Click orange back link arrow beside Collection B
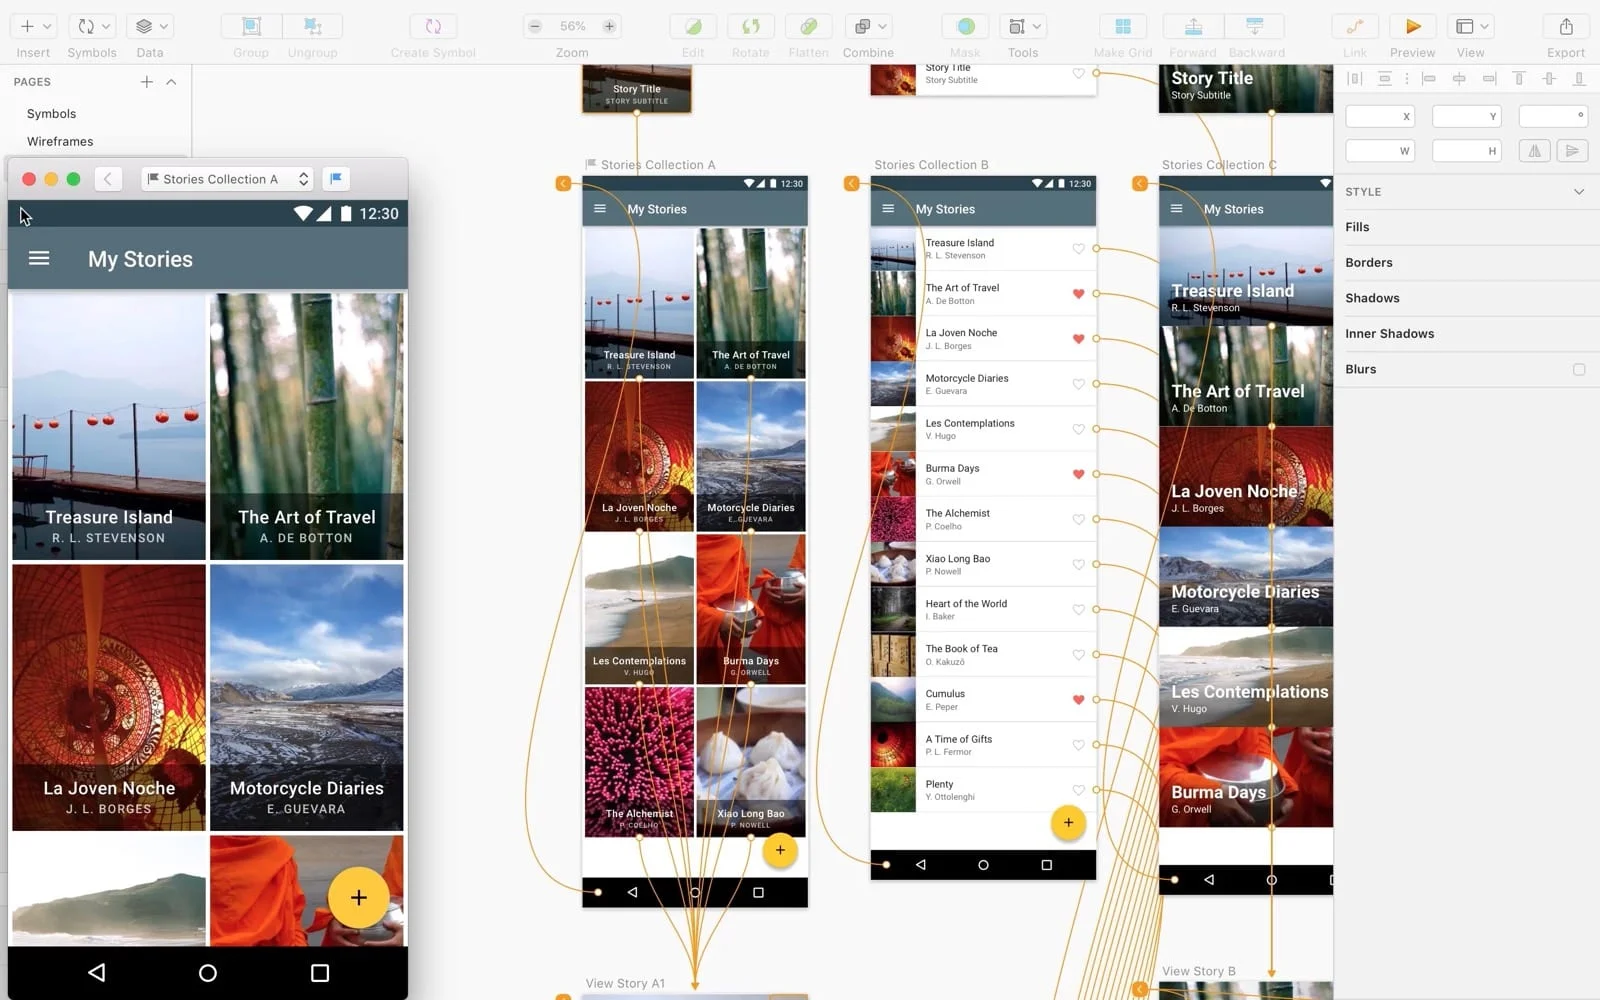The width and height of the screenshot is (1600, 1000). pyautogui.click(x=851, y=183)
